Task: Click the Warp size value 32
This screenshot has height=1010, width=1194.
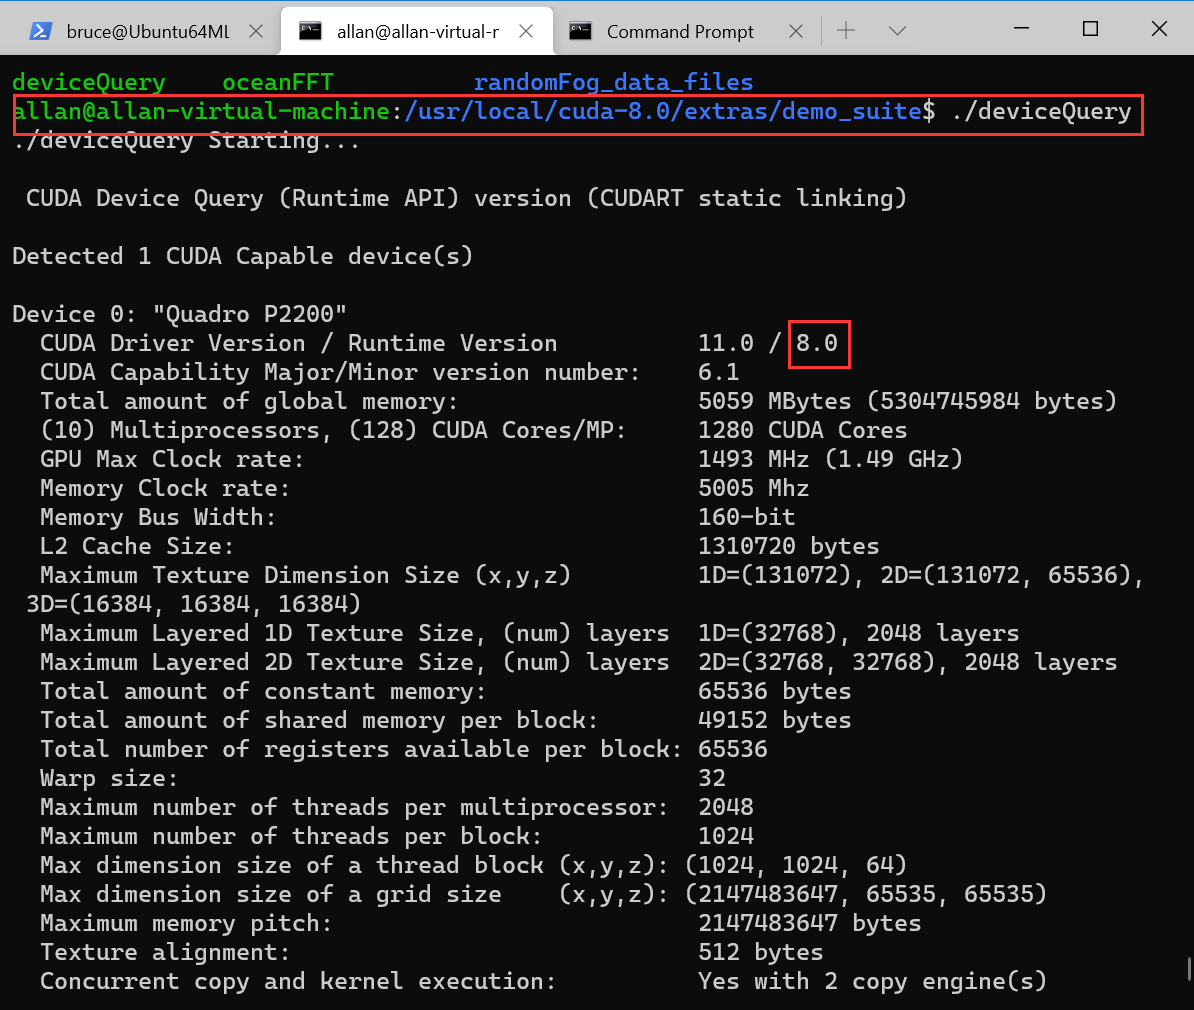Action: coord(712,778)
